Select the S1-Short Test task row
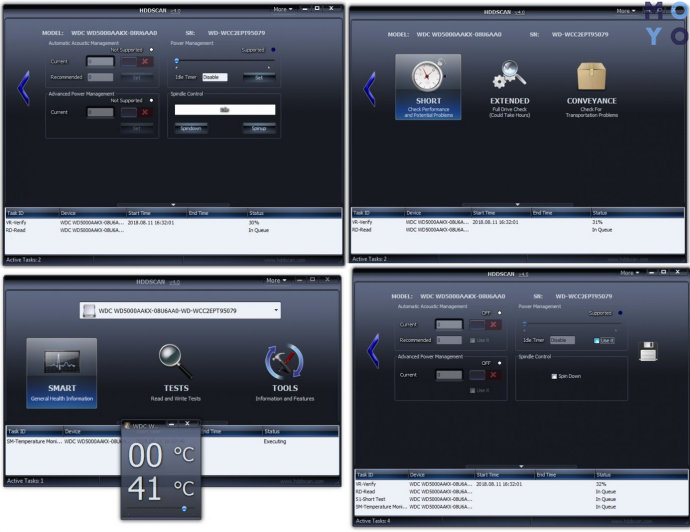Viewport: 690px width, 532px height. click(521, 499)
